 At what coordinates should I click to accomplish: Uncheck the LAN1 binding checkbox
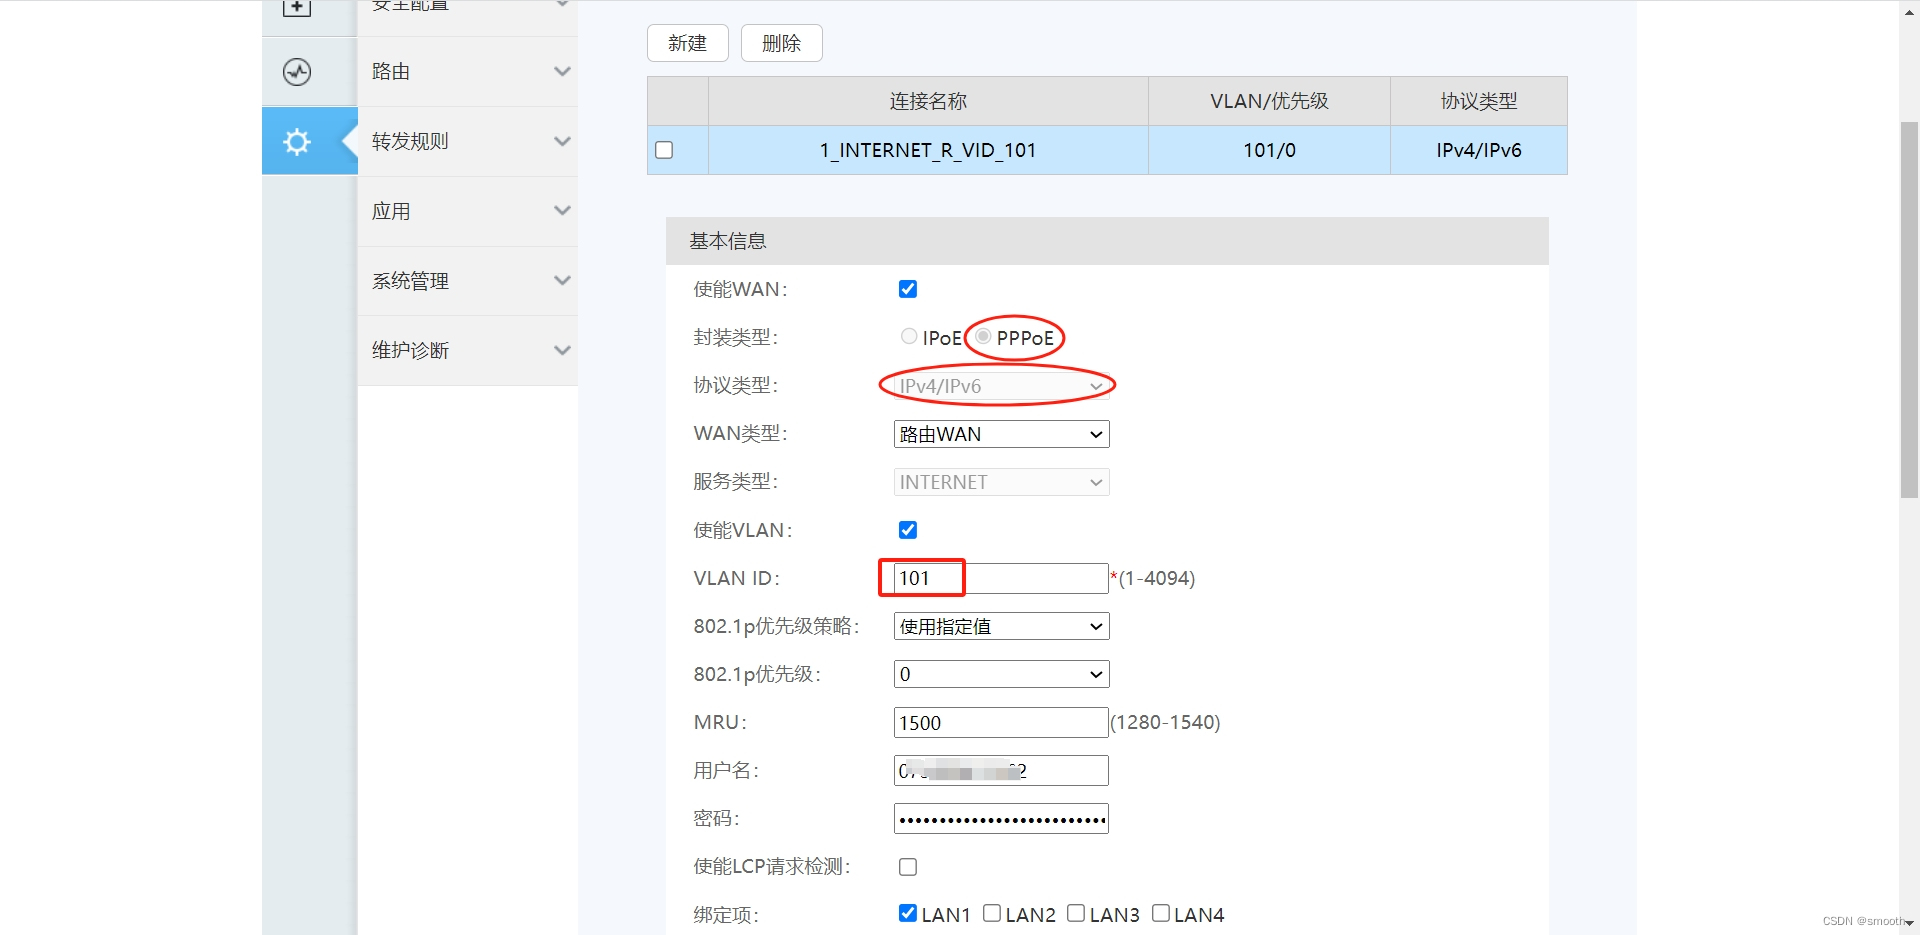pos(907,912)
